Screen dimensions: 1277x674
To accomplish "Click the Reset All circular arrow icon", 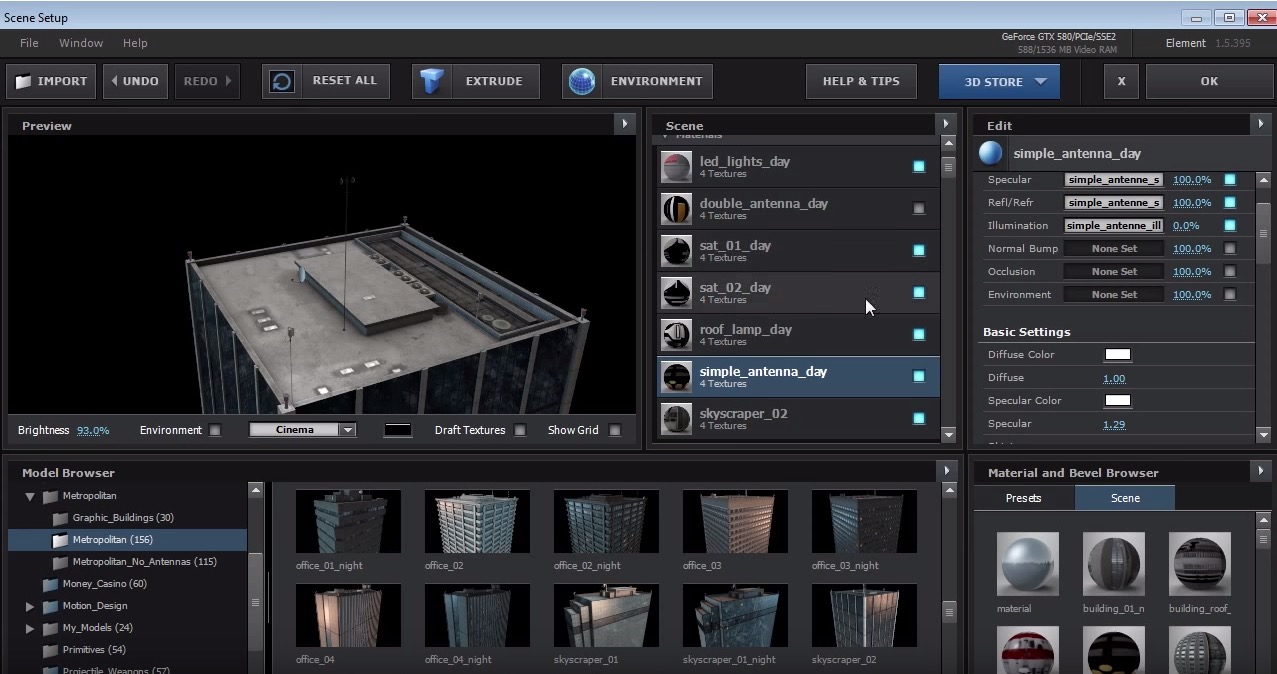I will click(x=281, y=81).
